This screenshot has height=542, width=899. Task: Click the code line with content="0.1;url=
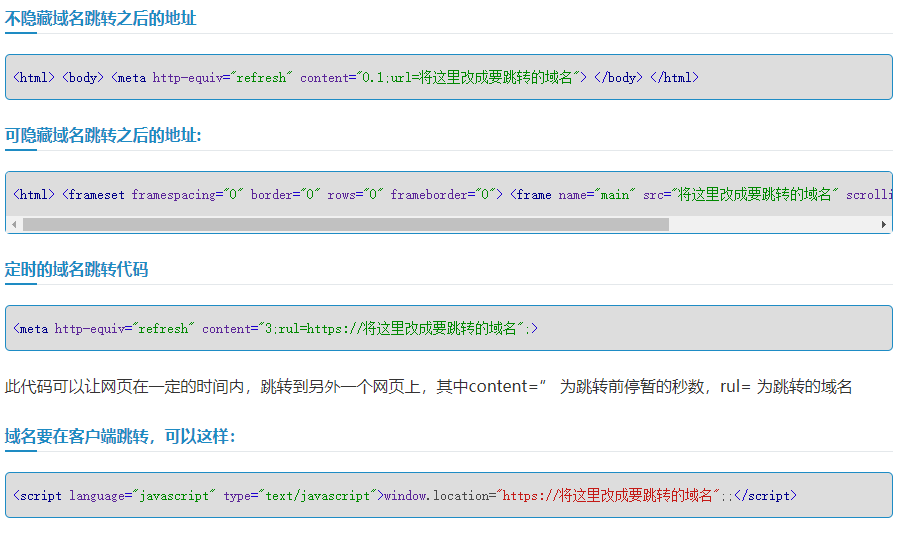(356, 77)
